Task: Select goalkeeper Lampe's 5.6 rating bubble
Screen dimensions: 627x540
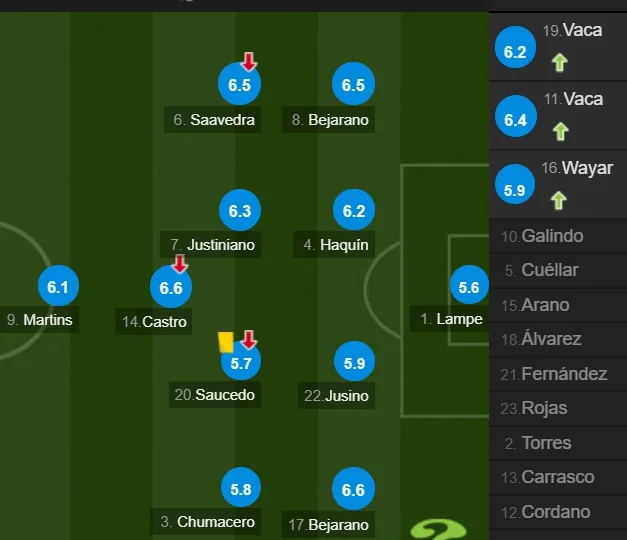Action: point(469,286)
